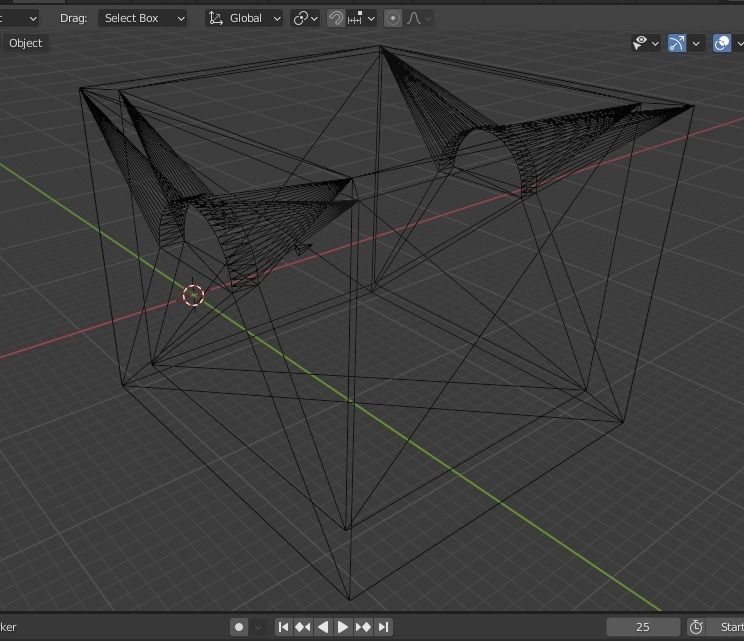Viewport: 744px width, 641px height.
Task: Open the Select Box drag dropdown
Action: click(142, 19)
